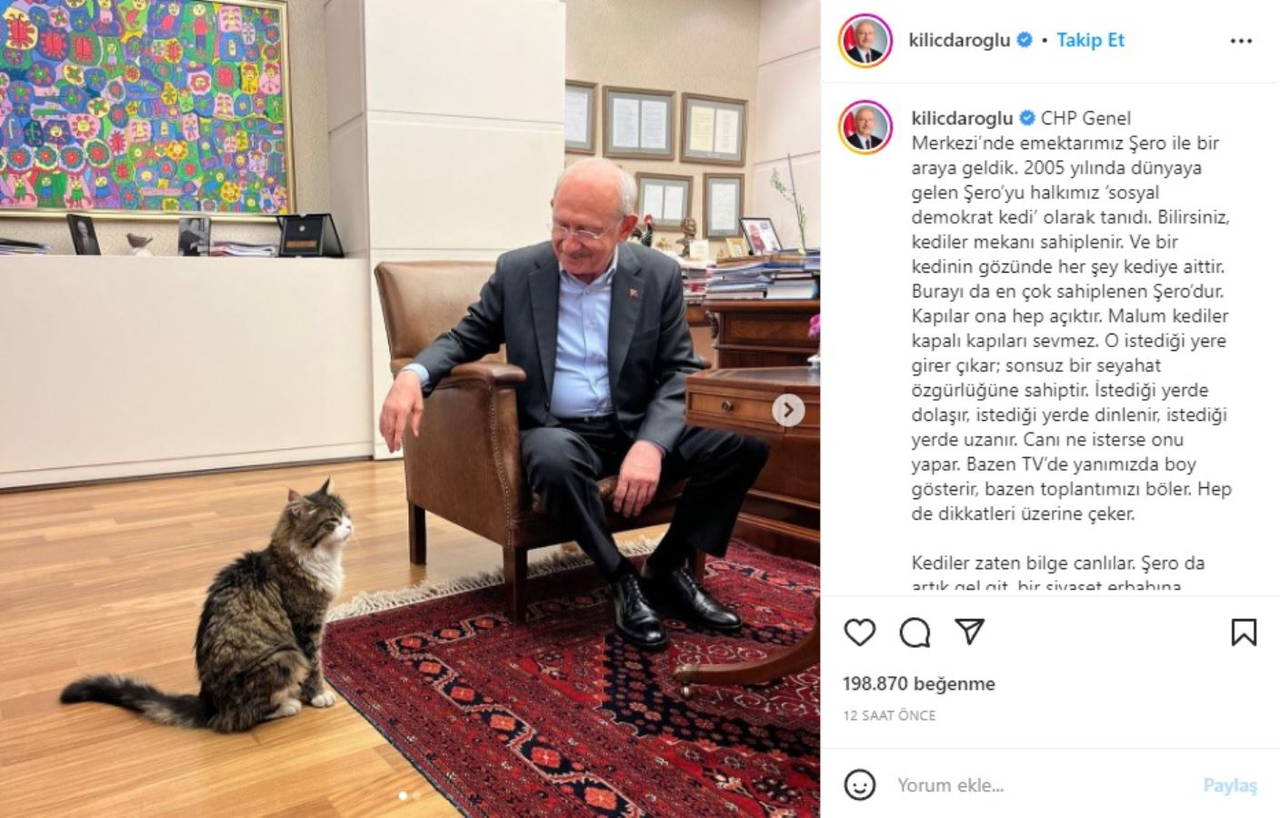The image size is (1280, 818).
Task: Open the emoji picker smiley icon
Action: (859, 785)
